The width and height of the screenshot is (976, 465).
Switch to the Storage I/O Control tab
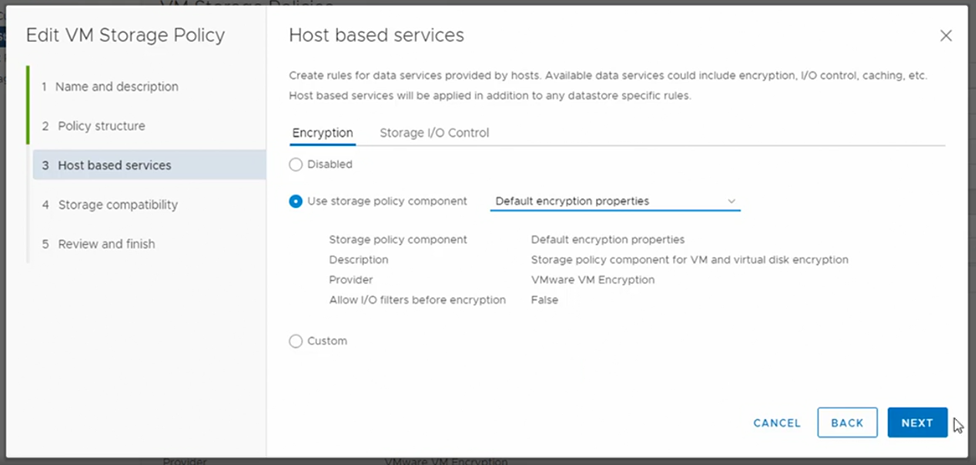pos(434,133)
